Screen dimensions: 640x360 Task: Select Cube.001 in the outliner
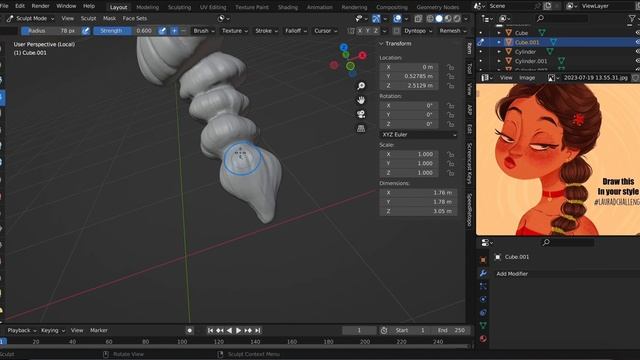point(527,42)
